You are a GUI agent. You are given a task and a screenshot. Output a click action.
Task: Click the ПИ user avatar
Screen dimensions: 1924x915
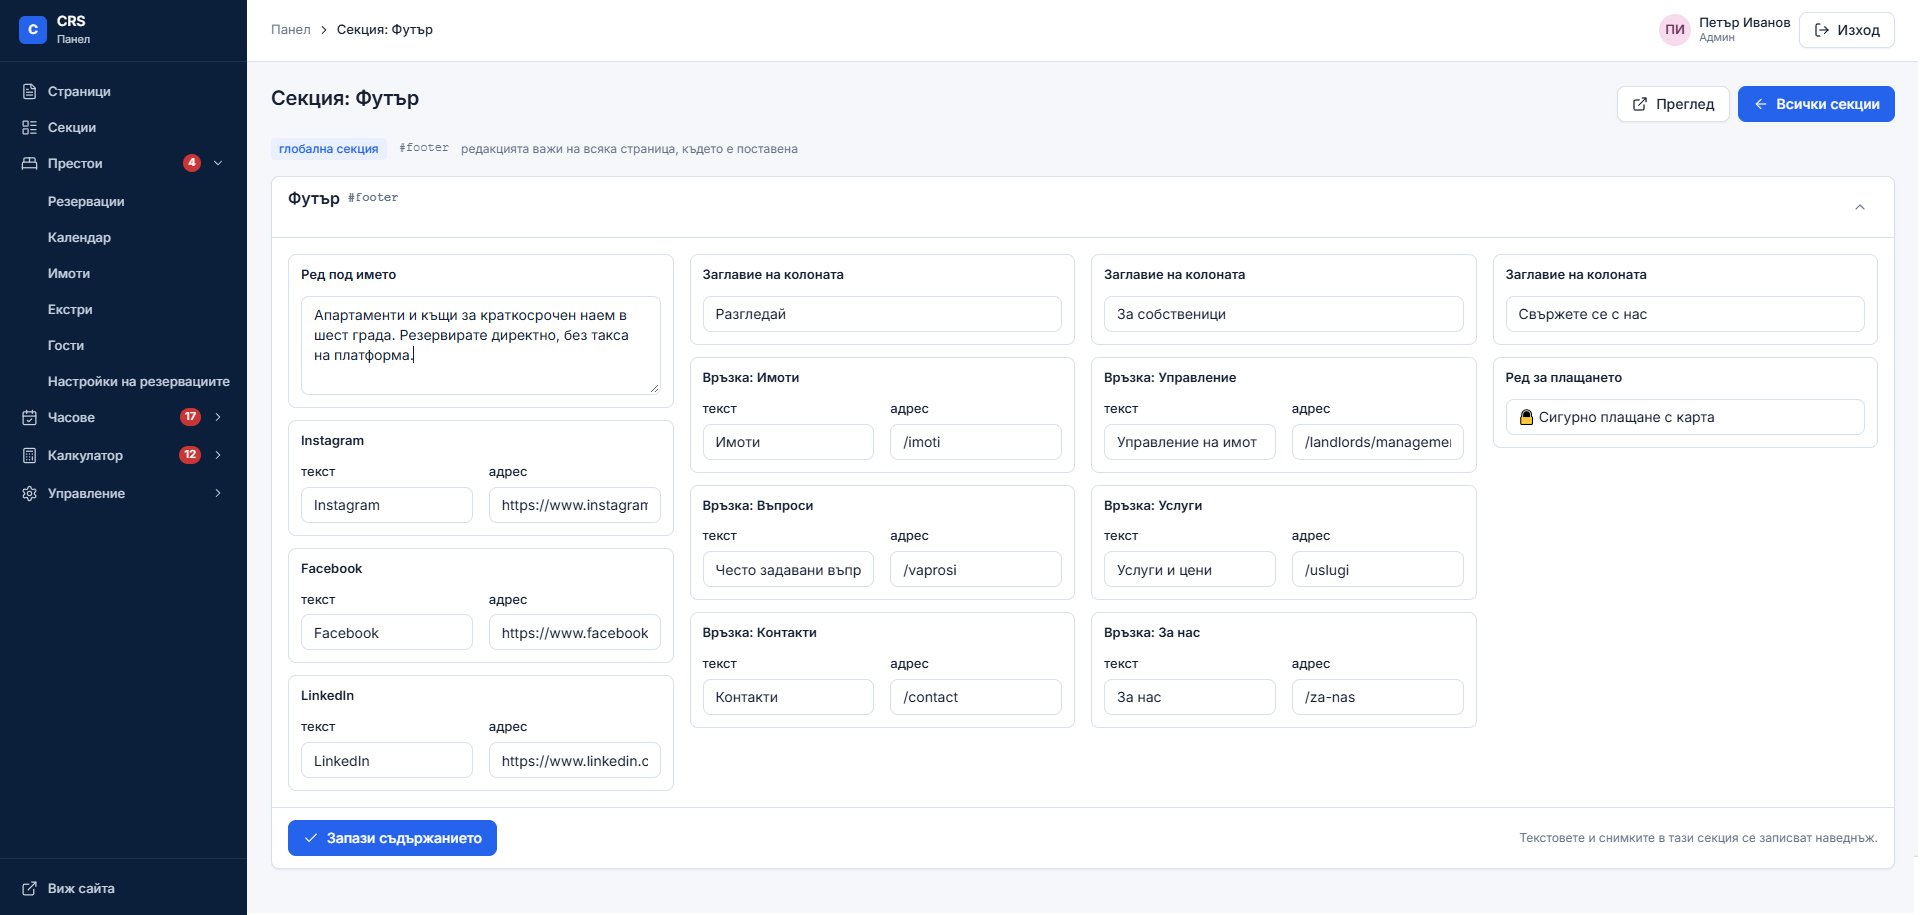[1674, 30]
